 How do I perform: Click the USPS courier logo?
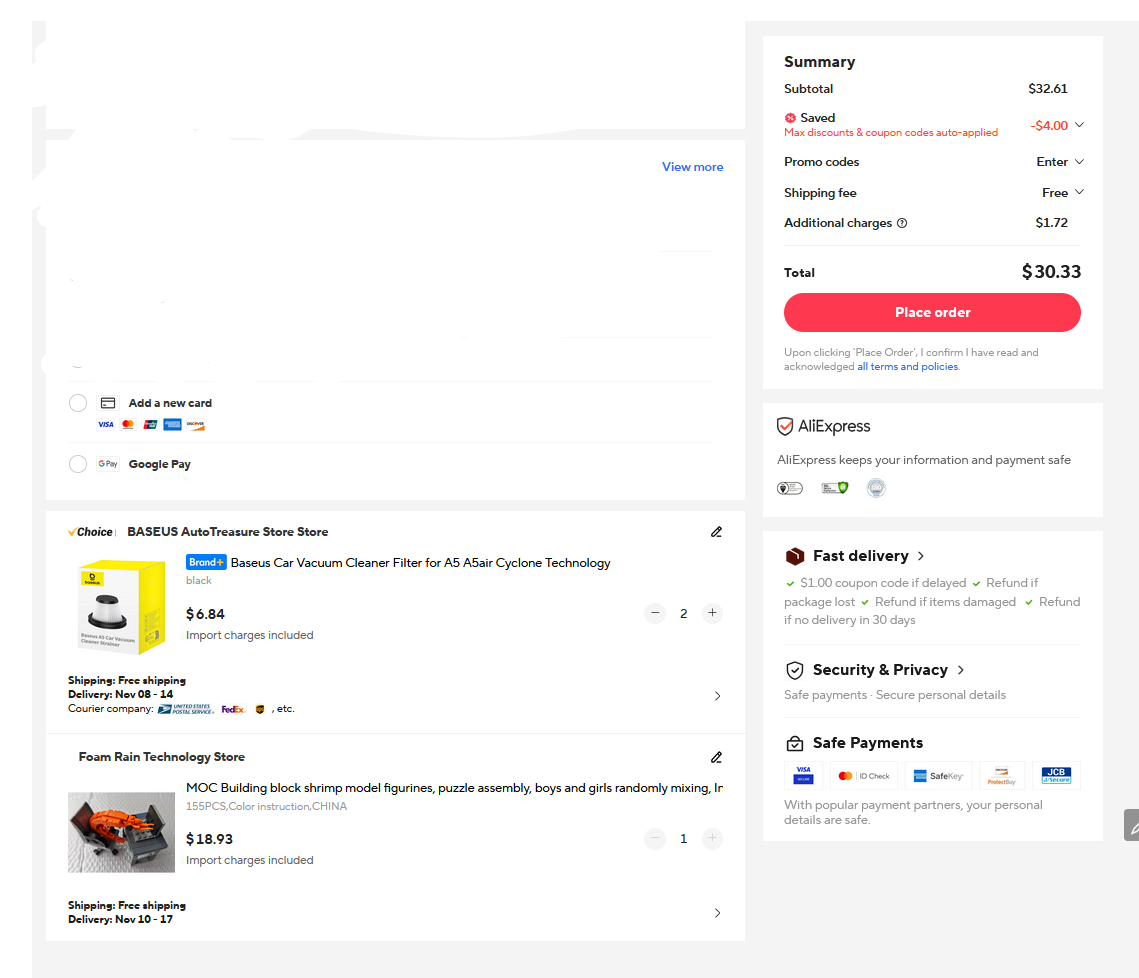tap(186, 709)
